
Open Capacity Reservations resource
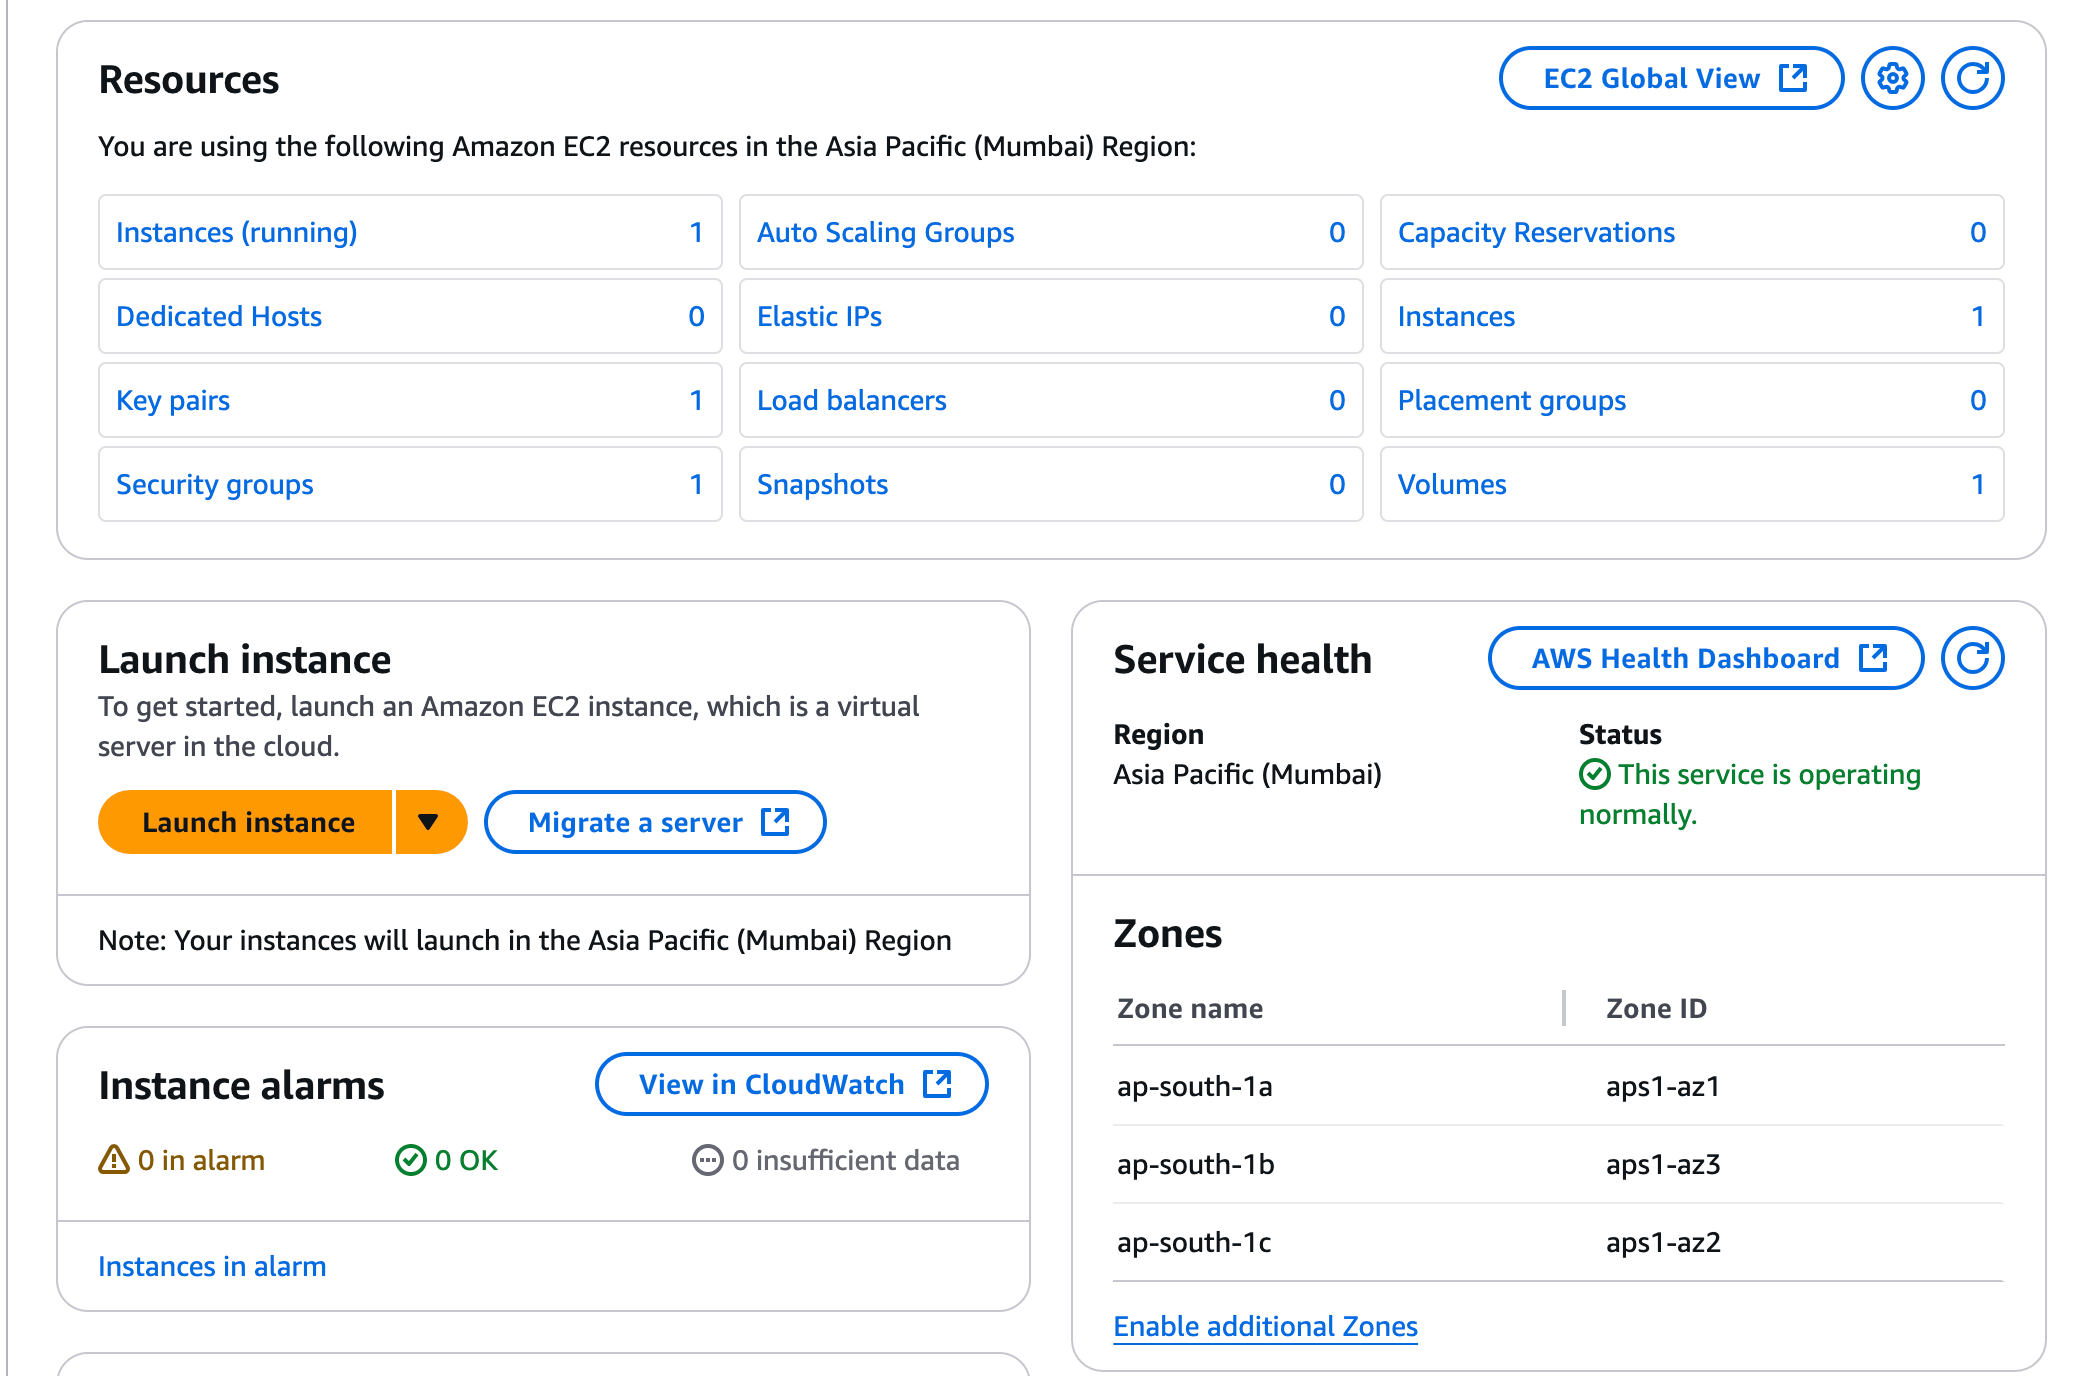[x=1536, y=232]
